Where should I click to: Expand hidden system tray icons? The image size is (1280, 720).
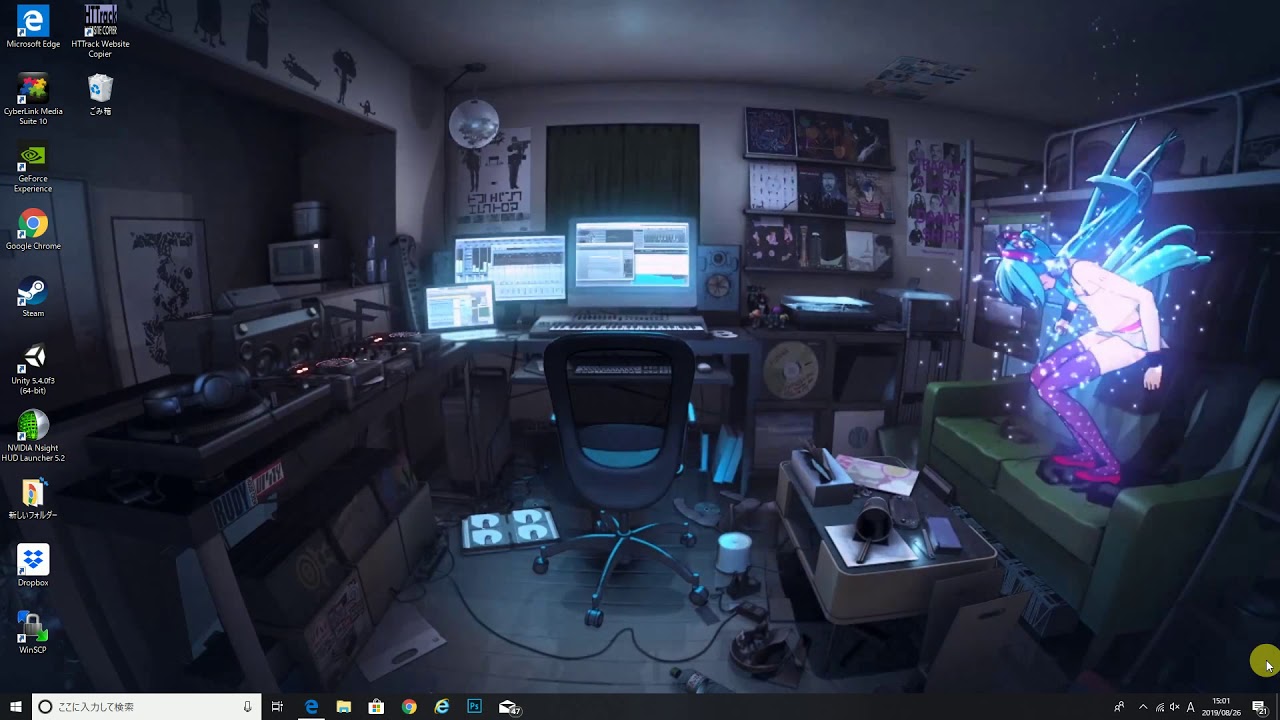pyautogui.click(x=1143, y=707)
